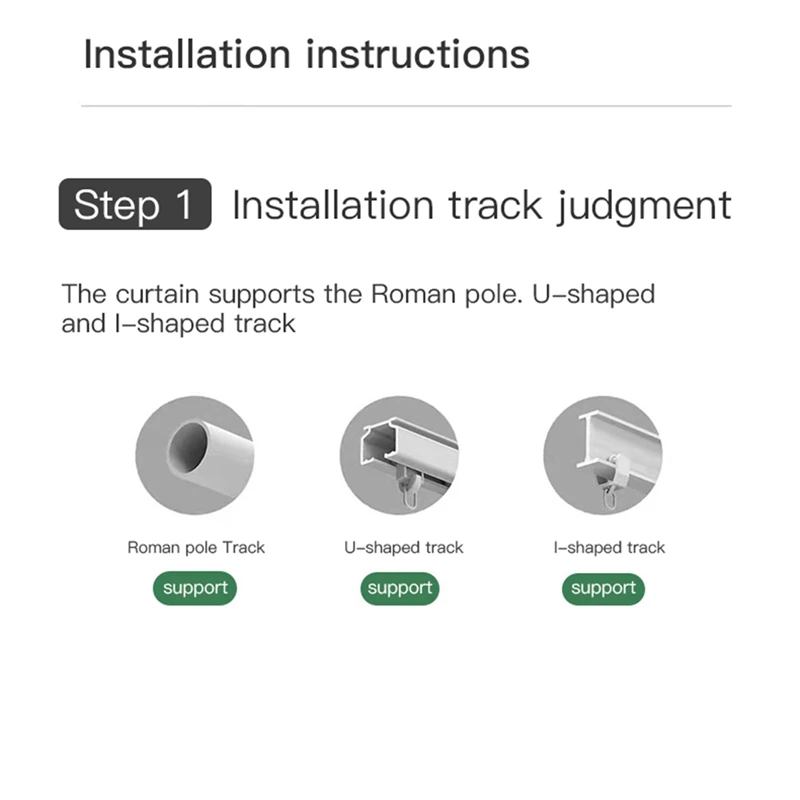Select the U-shaped track circular image
The height and width of the screenshot is (800, 800).
399,455
